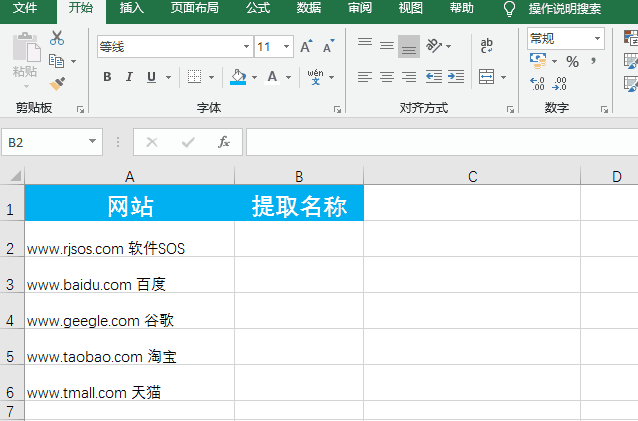Open the font size dropdown
This screenshot has width=638, height=421.
click(286, 46)
